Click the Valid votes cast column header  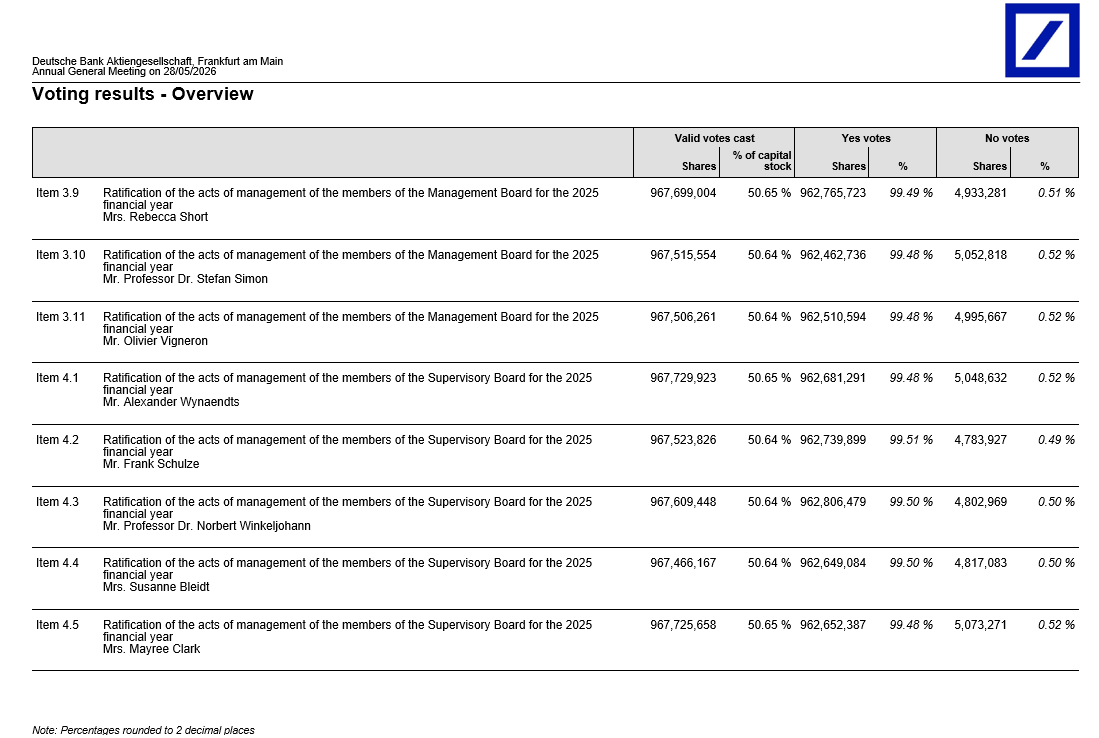coord(714,138)
